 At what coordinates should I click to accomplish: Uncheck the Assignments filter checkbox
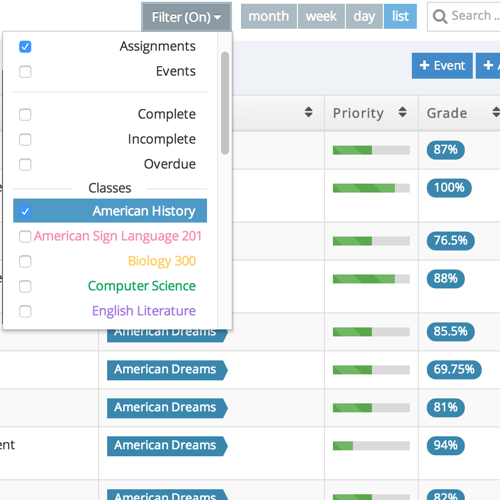[25, 47]
